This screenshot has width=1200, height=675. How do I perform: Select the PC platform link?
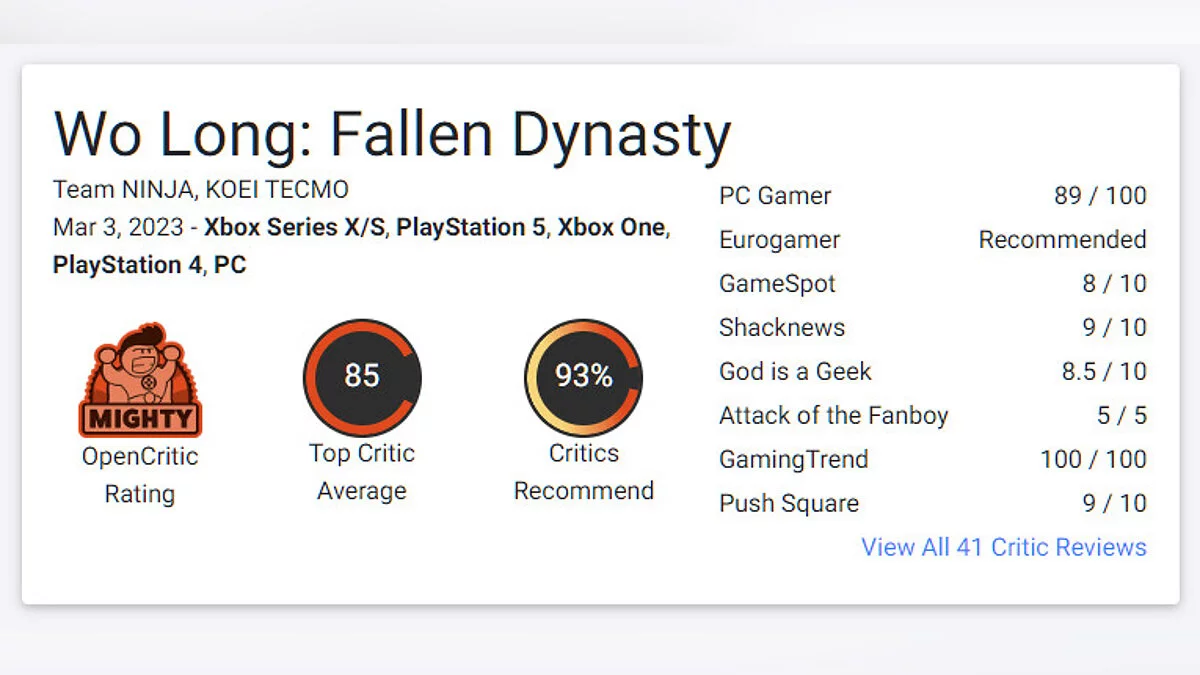pyautogui.click(x=230, y=265)
